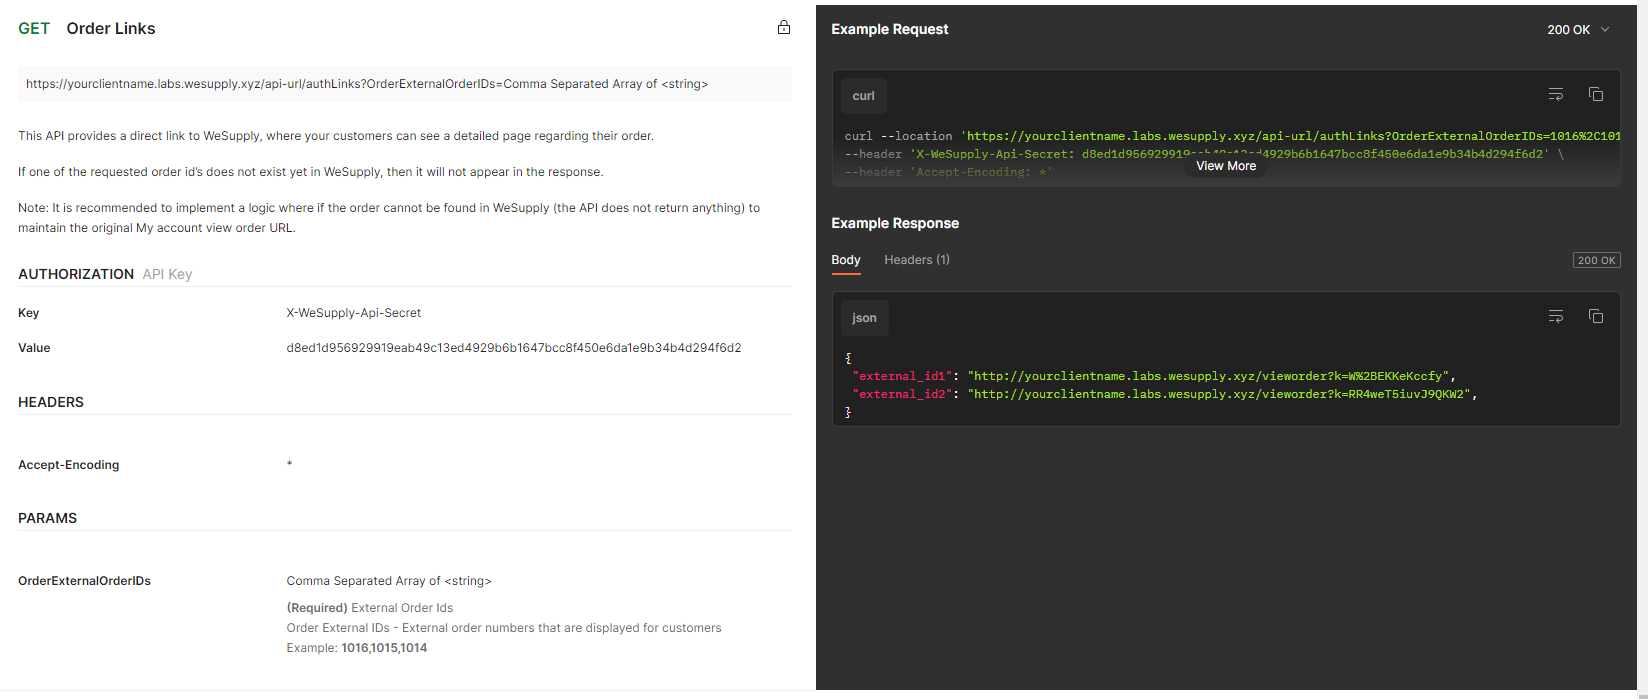Click the asterisk value of Accept-Encoding
This screenshot has height=699, width=1648.
pos(289,465)
